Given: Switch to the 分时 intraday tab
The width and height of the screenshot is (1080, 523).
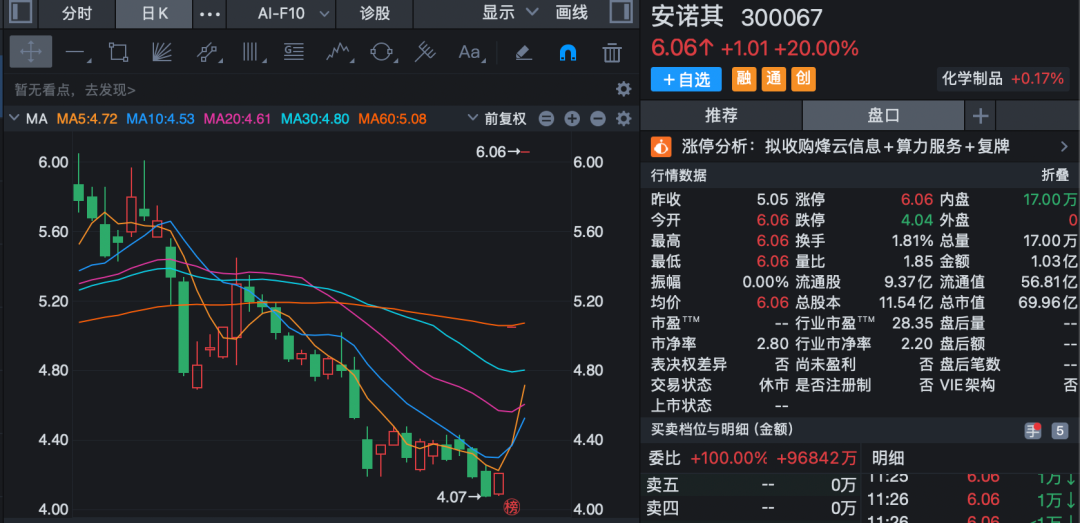Looking at the screenshot, I should coord(77,13).
